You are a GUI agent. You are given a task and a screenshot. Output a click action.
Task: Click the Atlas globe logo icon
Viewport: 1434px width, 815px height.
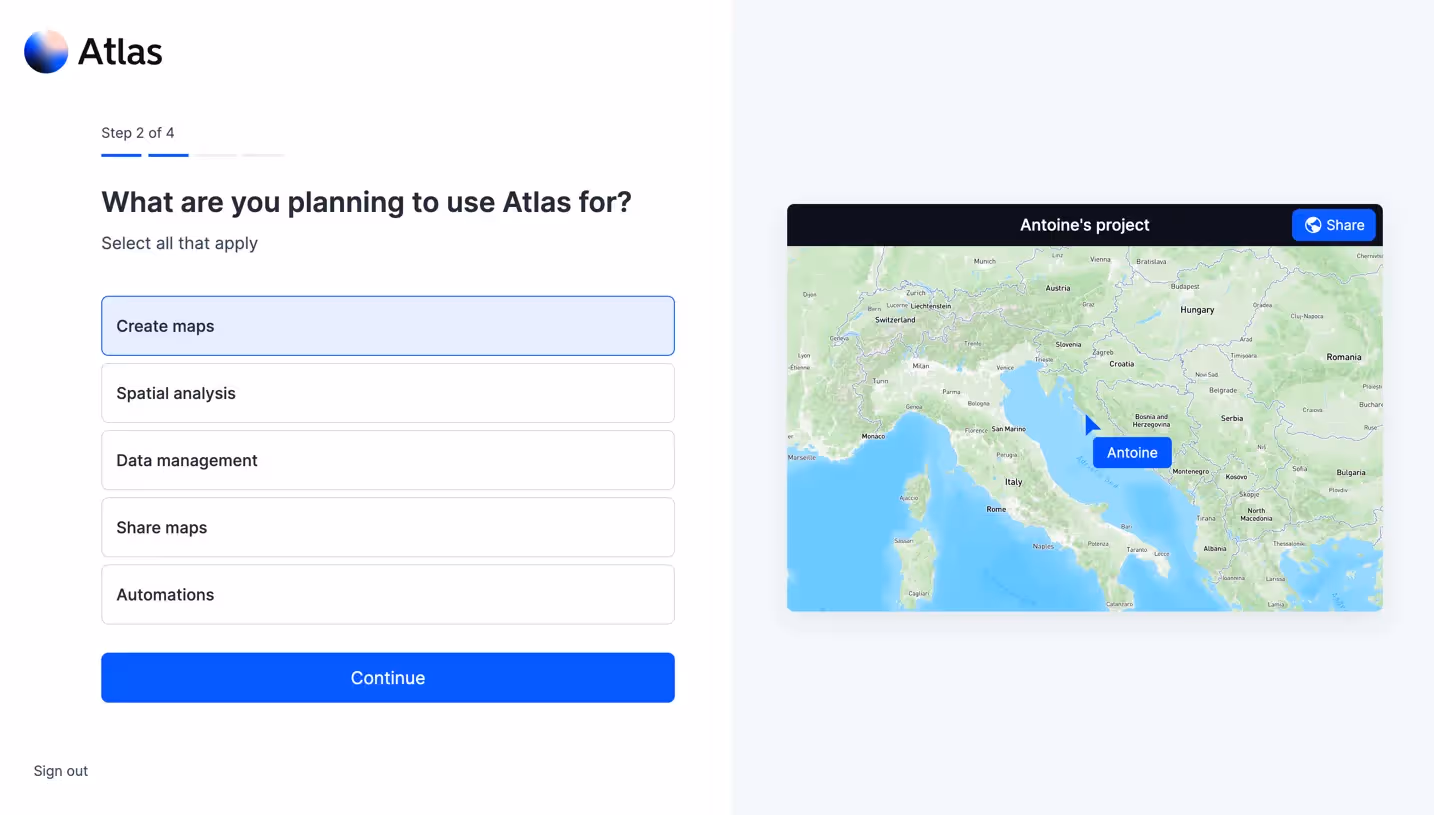coord(44,49)
